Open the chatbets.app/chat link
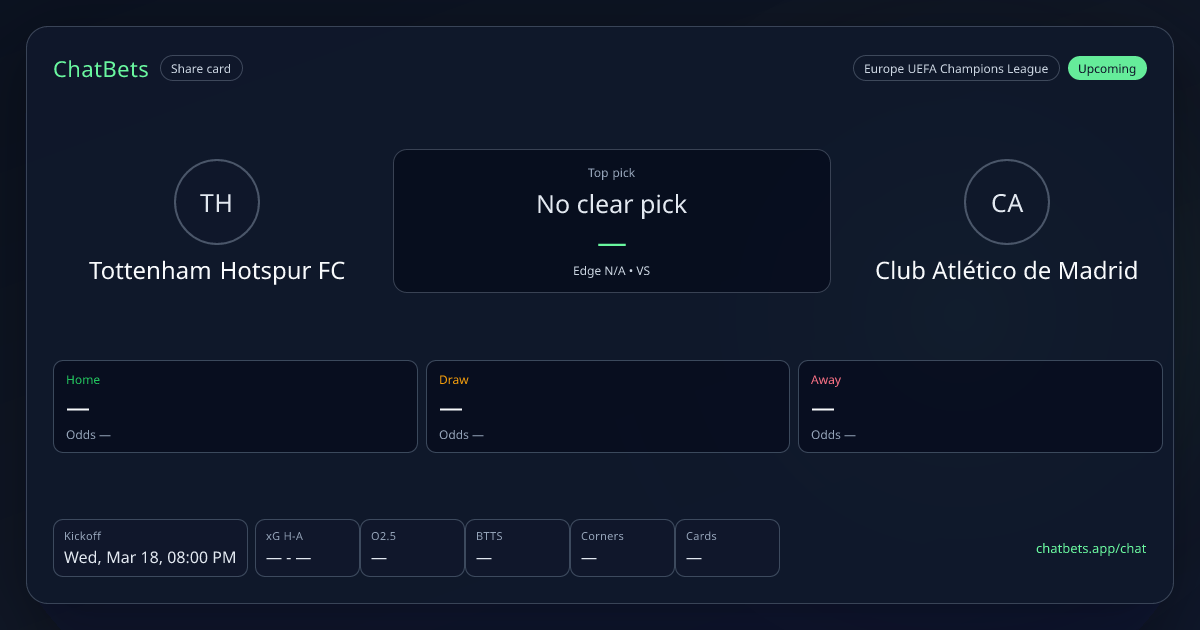This screenshot has width=1200, height=630. (1091, 549)
